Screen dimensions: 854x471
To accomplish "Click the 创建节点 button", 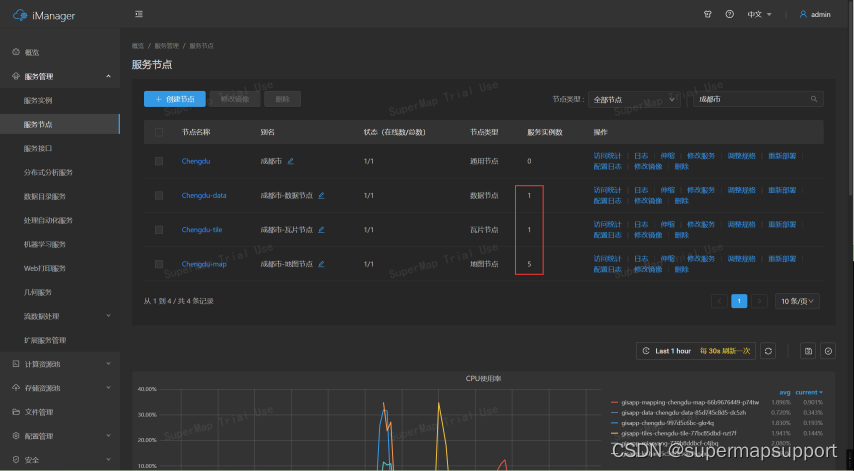I will pos(175,99).
